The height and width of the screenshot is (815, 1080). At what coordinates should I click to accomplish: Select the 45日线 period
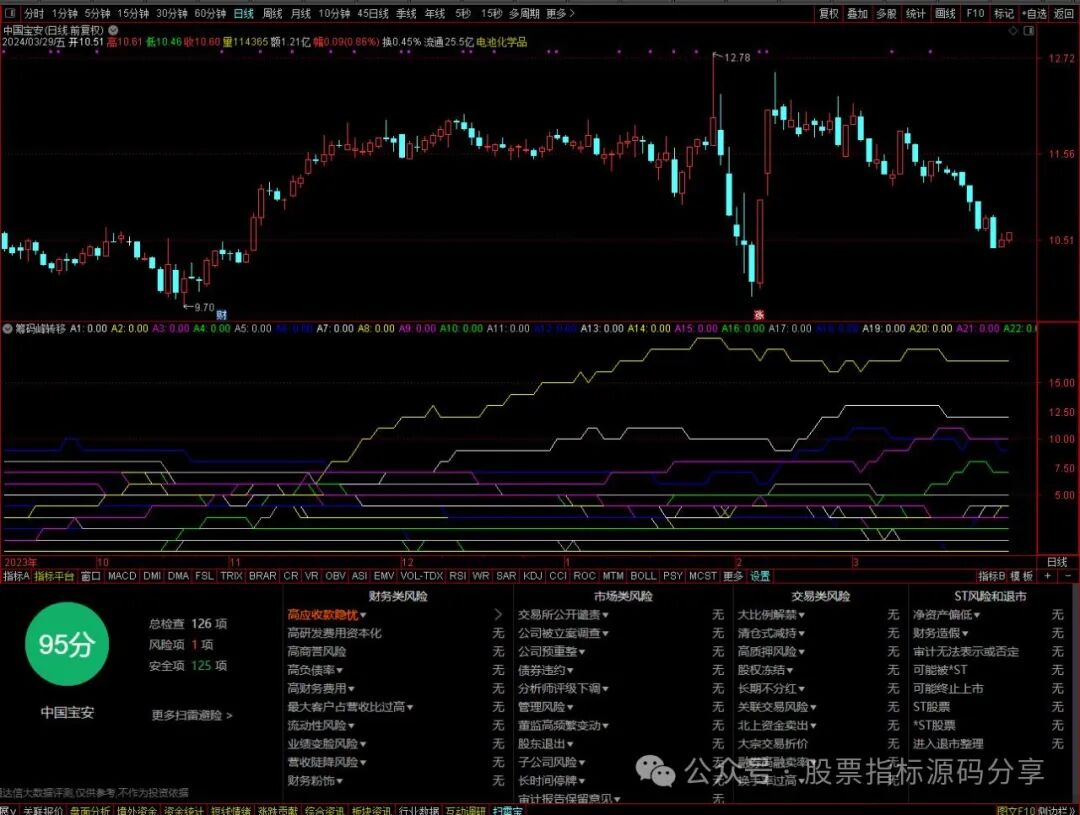click(373, 13)
